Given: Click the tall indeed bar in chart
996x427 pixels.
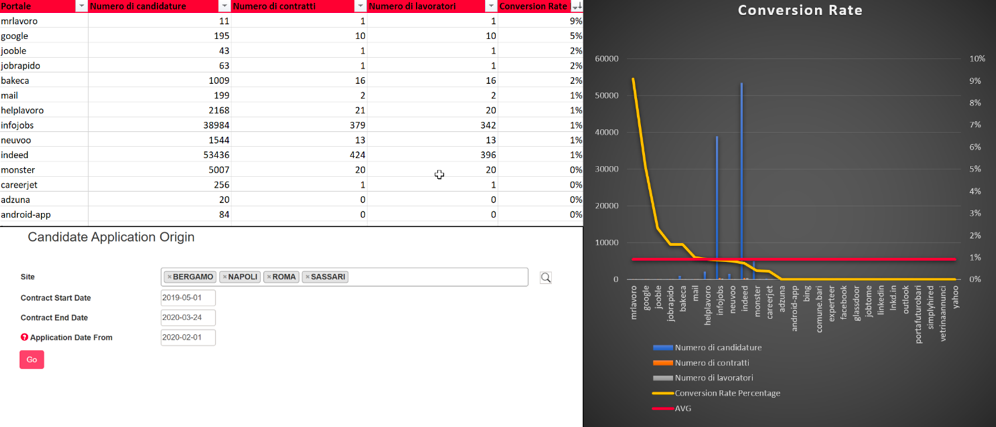Looking at the screenshot, I should coord(741,181).
